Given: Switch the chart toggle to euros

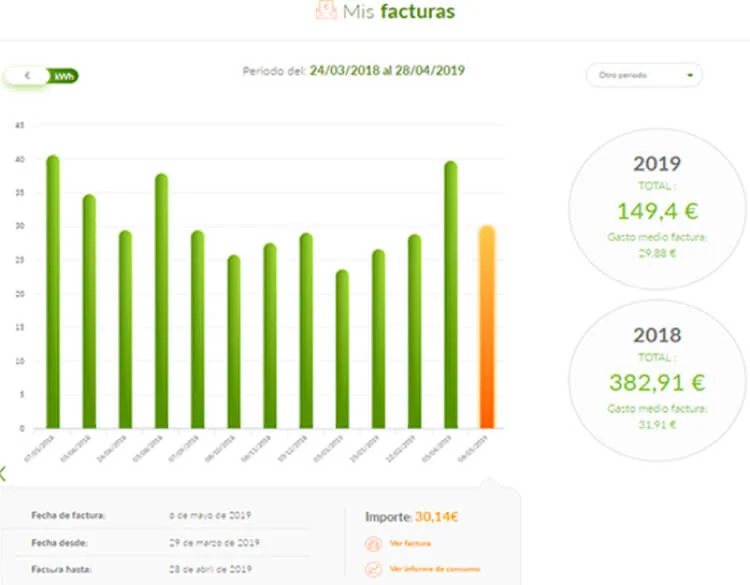Looking at the screenshot, I should pyautogui.click(x=27, y=76).
